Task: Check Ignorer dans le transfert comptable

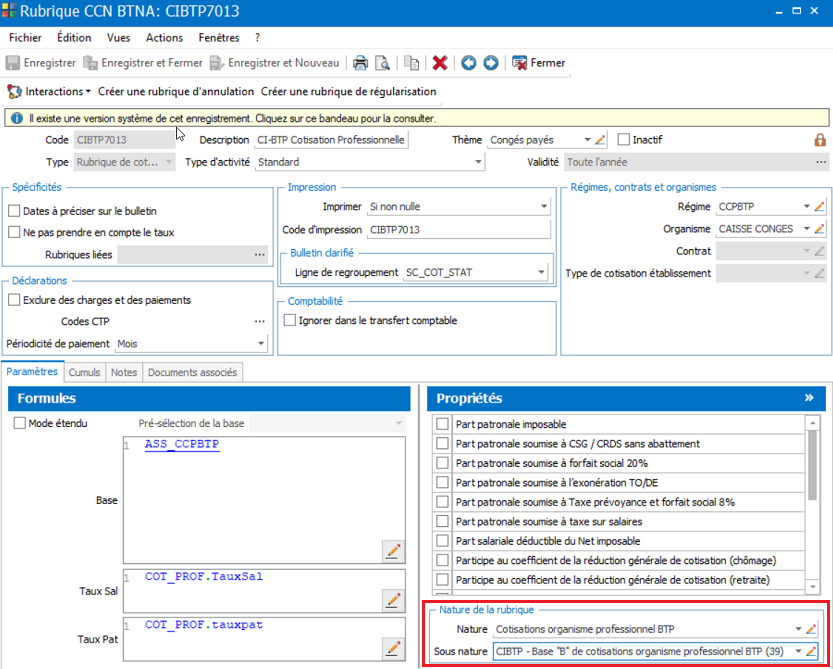Action: pos(290,321)
